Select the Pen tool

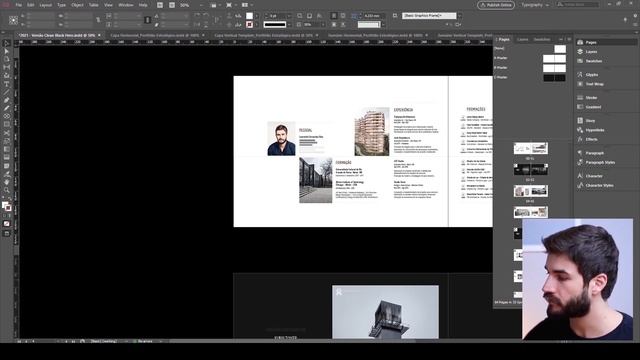6,100
